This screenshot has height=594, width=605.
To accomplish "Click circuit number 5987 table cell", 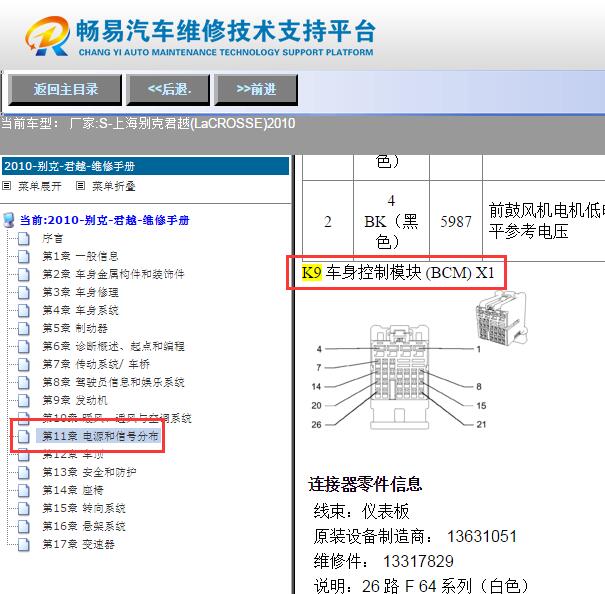I will [x=456, y=221].
